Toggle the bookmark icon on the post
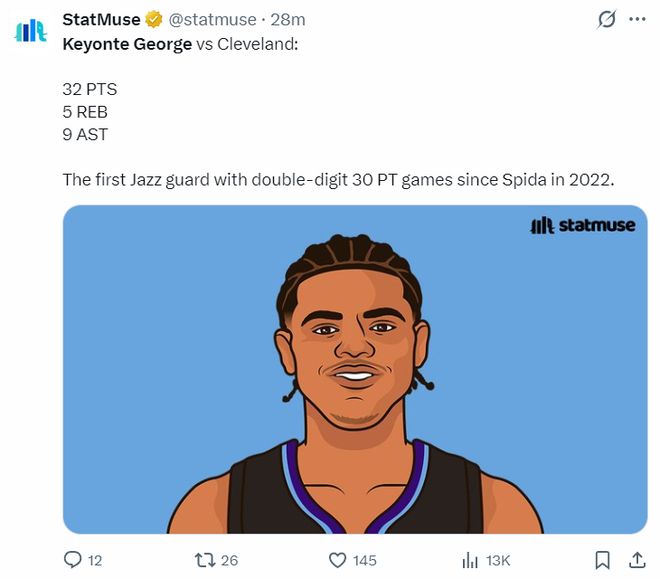This screenshot has height=579, width=660. pyautogui.click(x=603, y=560)
